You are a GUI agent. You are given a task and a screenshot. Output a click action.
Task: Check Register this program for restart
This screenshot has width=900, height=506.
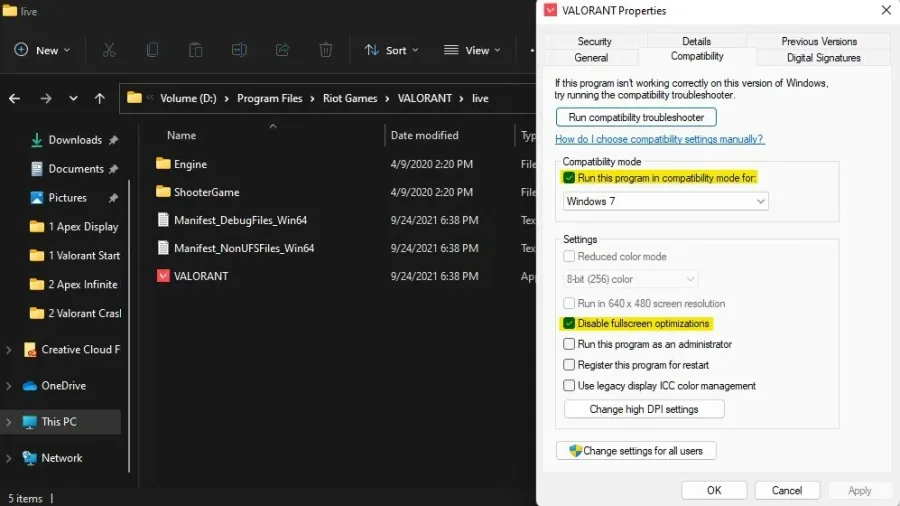tap(569, 365)
